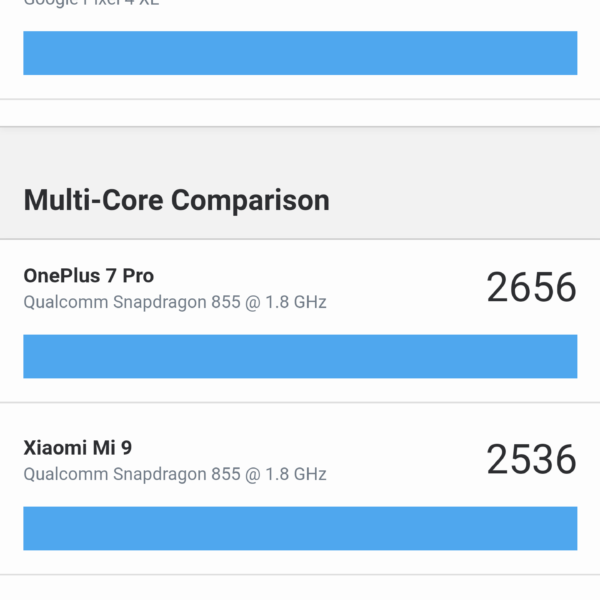600x600 pixels.
Task: Click the gray gap above Multi-Core Comparison
Action: [x=300, y=113]
